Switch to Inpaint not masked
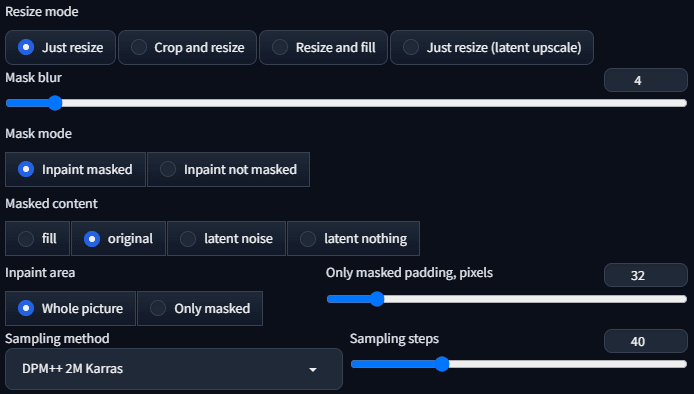The height and width of the screenshot is (394, 694). pyautogui.click(x=228, y=170)
